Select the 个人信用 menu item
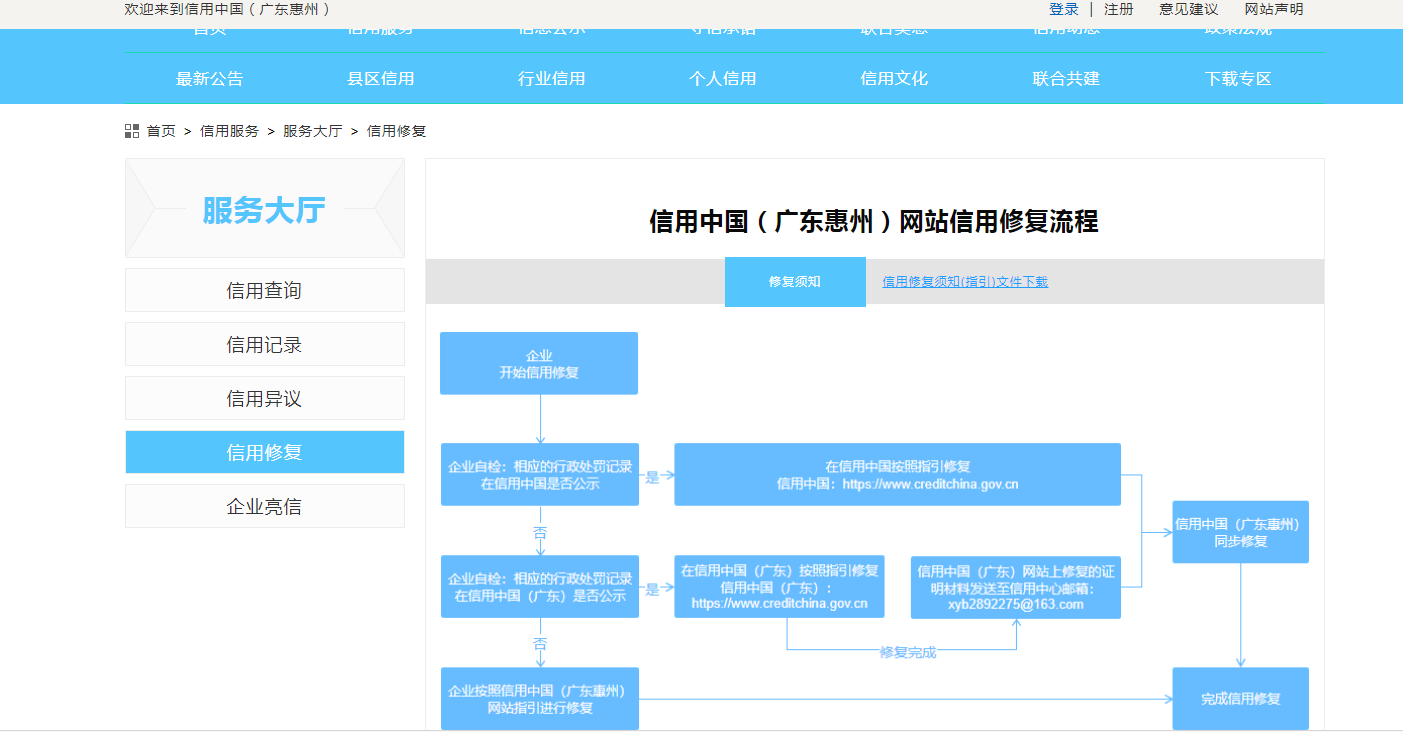The height and width of the screenshot is (732, 1403). [723, 79]
